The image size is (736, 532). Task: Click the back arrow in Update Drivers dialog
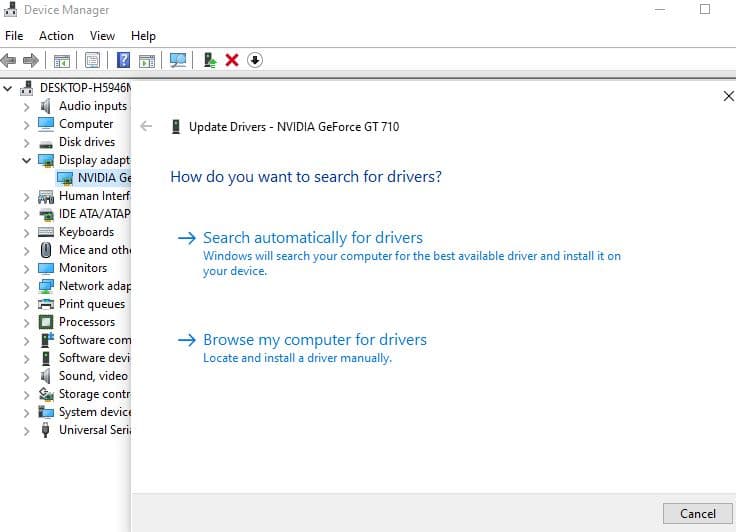tap(147, 126)
